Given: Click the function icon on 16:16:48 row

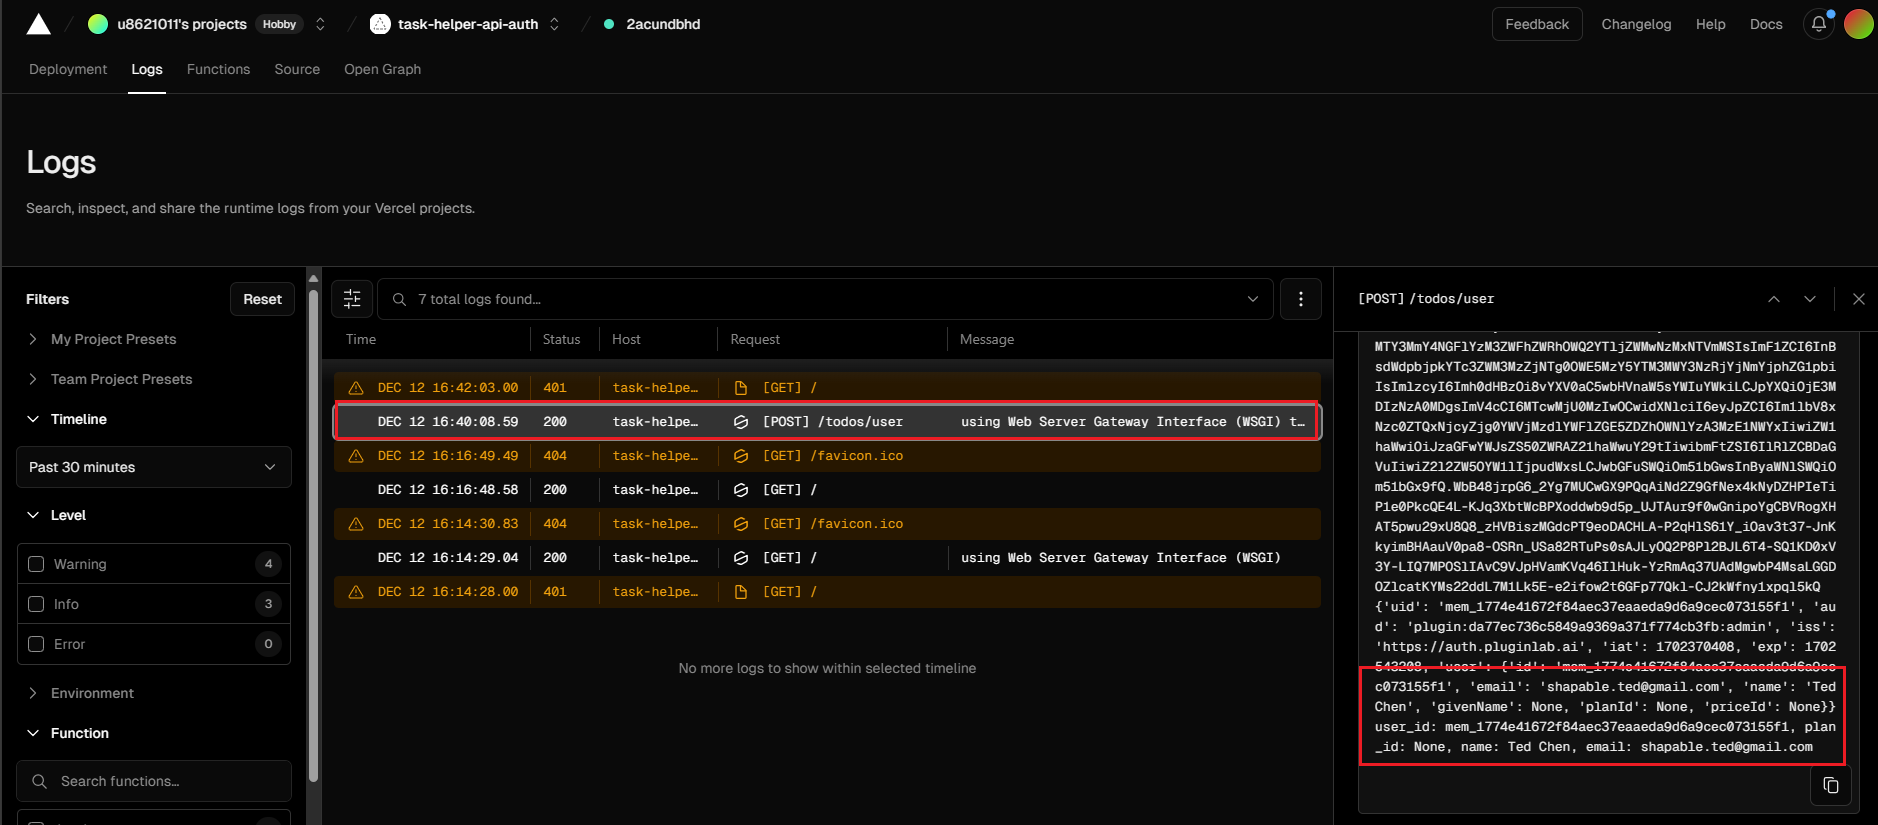Looking at the screenshot, I should click(741, 490).
